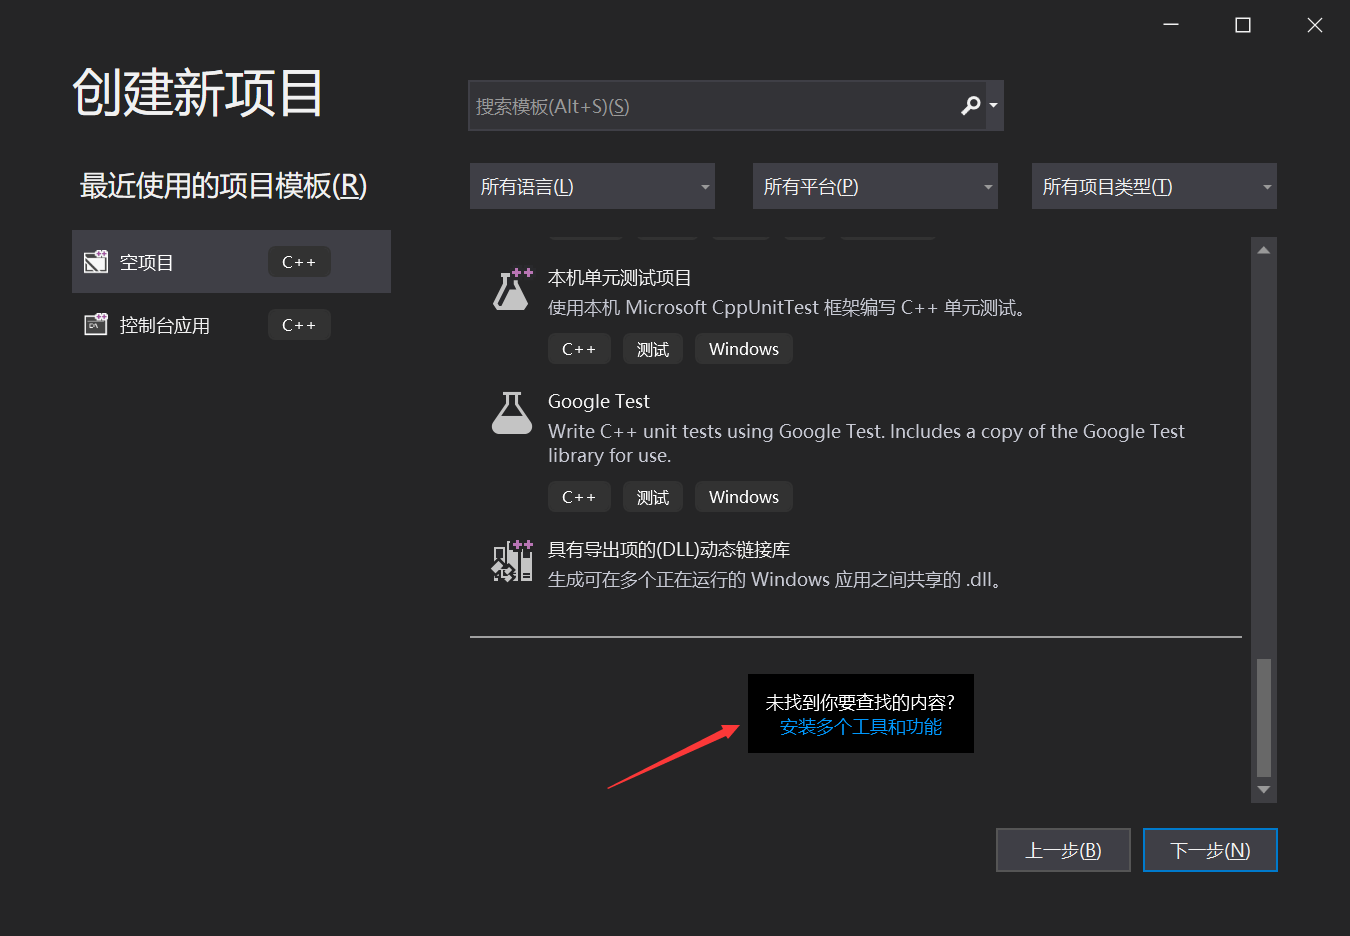Screen dimensions: 1350x936
Task: Click the 生成可在多个正在运行的 Windows description
Action: 775,580
